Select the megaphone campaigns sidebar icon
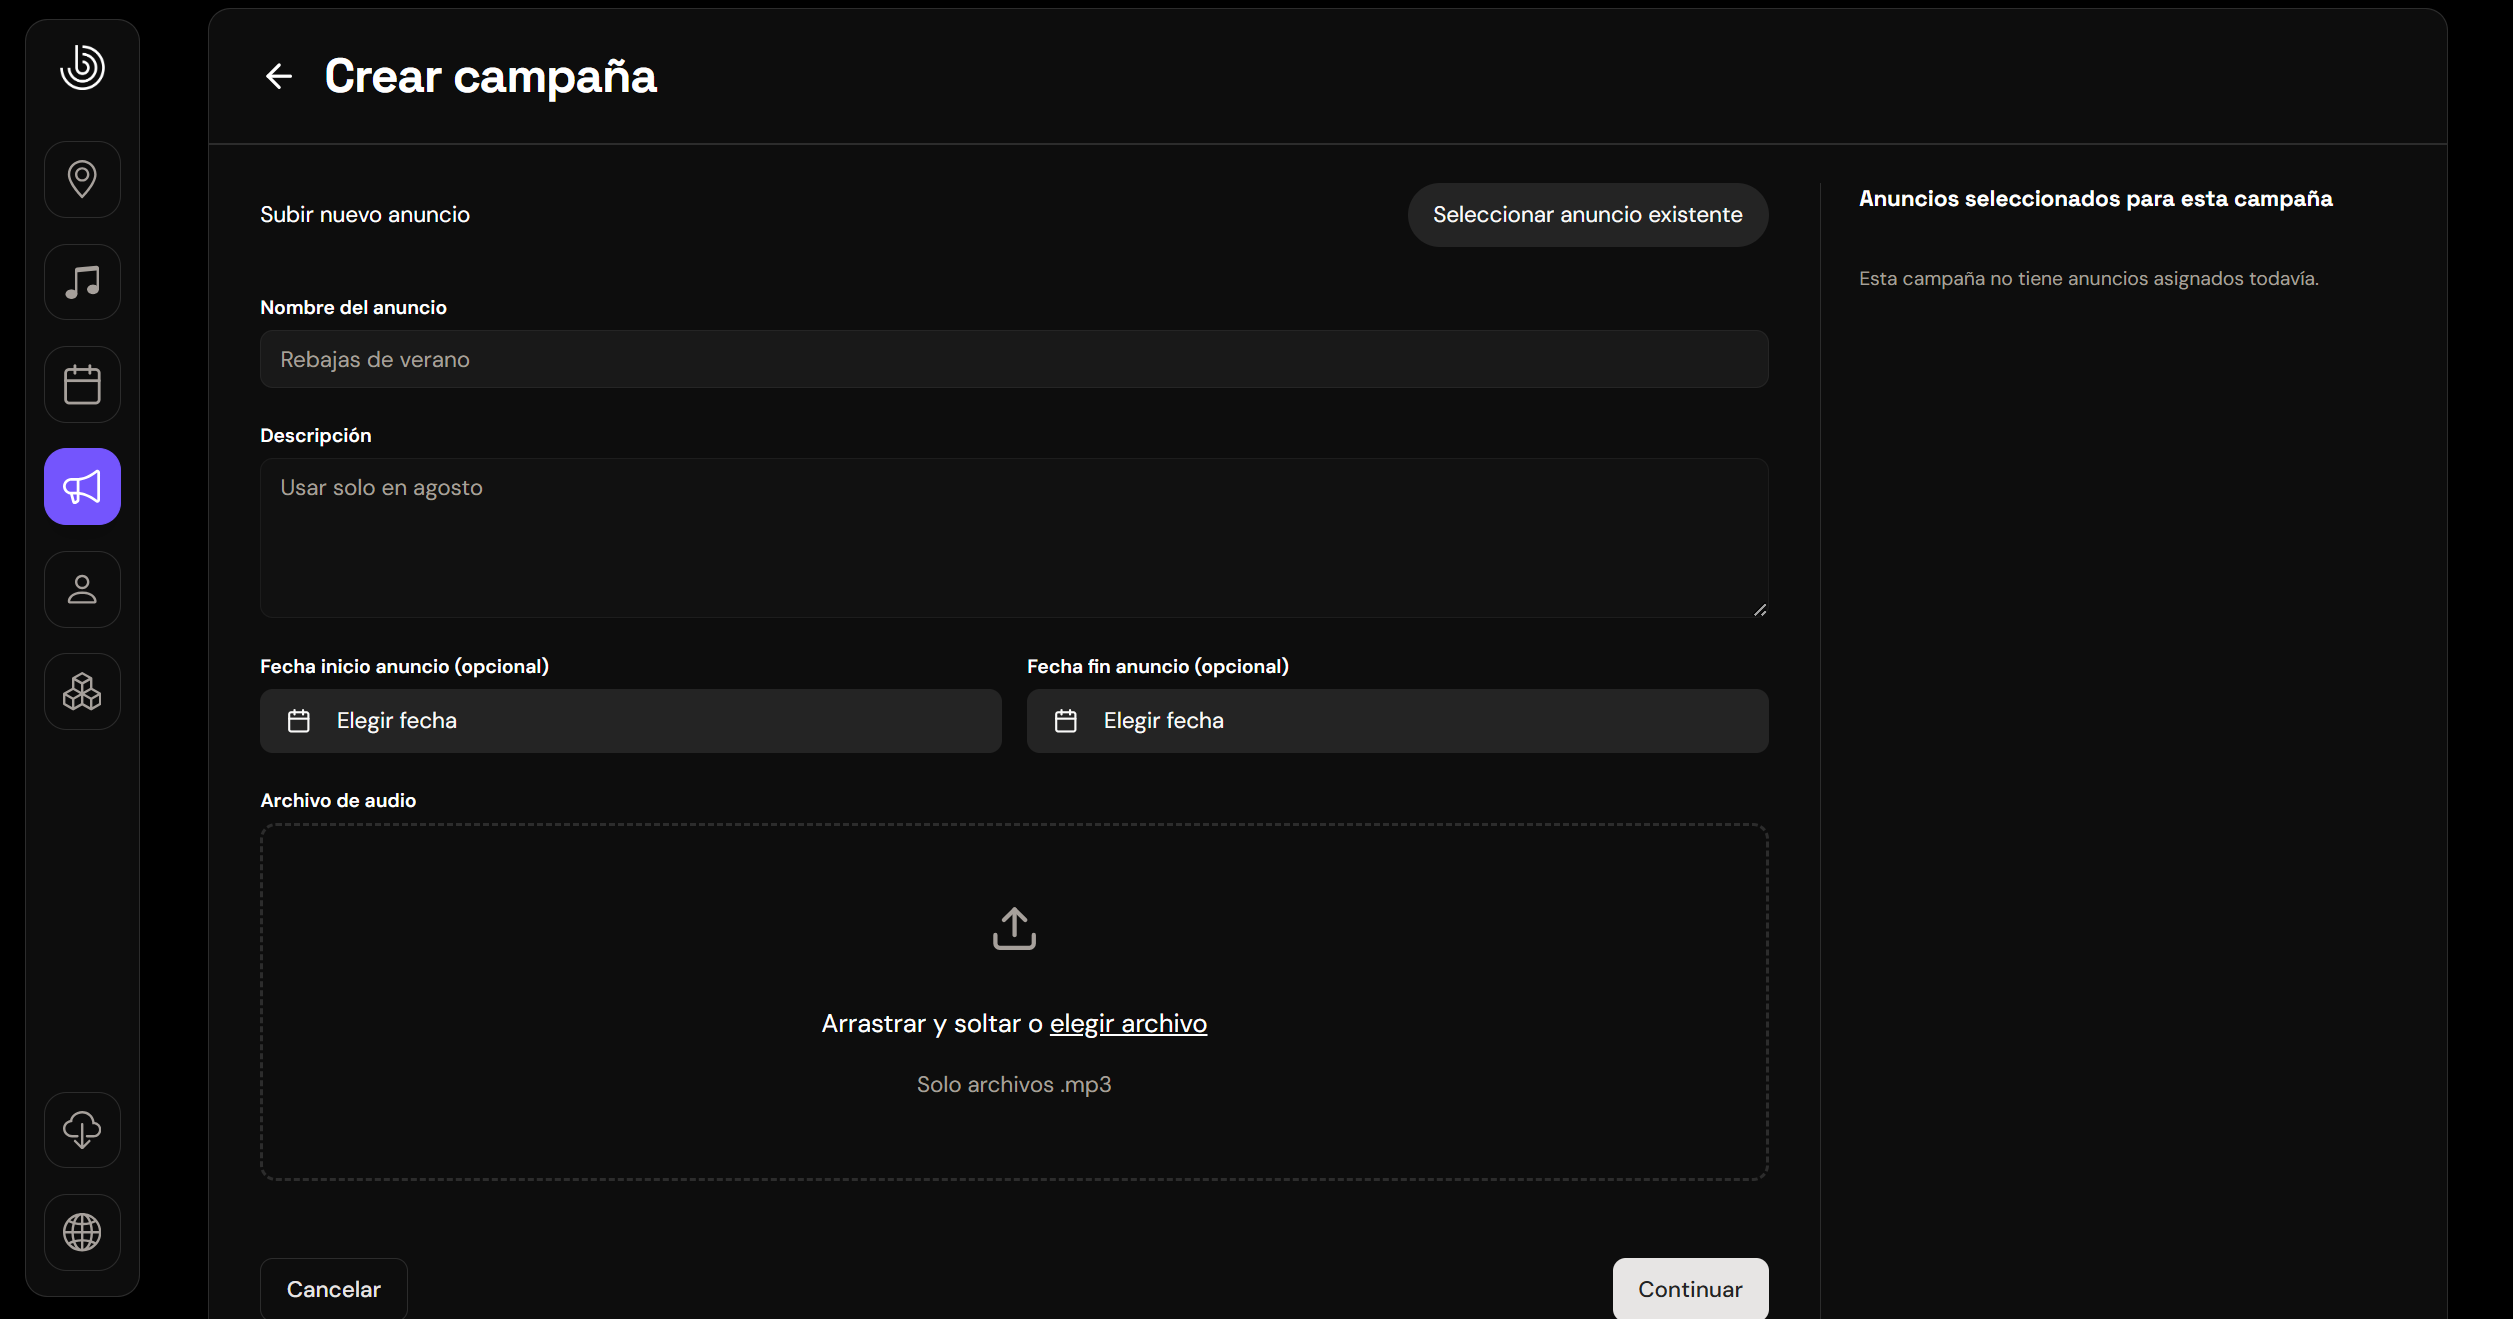The height and width of the screenshot is (1319, 2513). pyautogui.click(x=82, y=487)
